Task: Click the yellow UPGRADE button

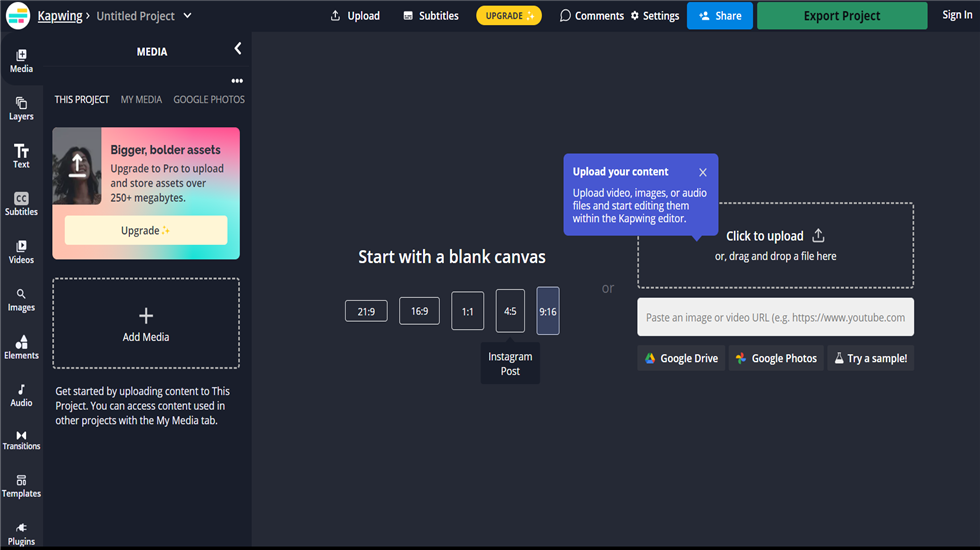Action: [509, 16]
